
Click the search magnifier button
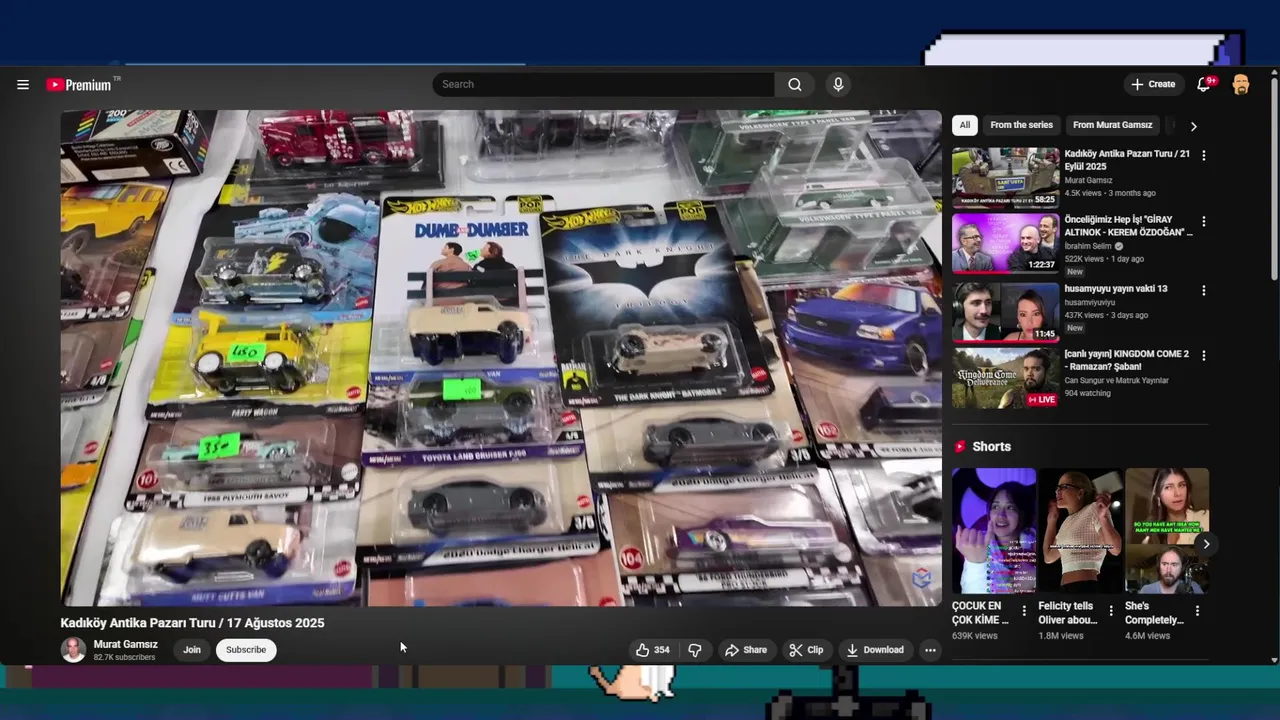tap(795, 85)
